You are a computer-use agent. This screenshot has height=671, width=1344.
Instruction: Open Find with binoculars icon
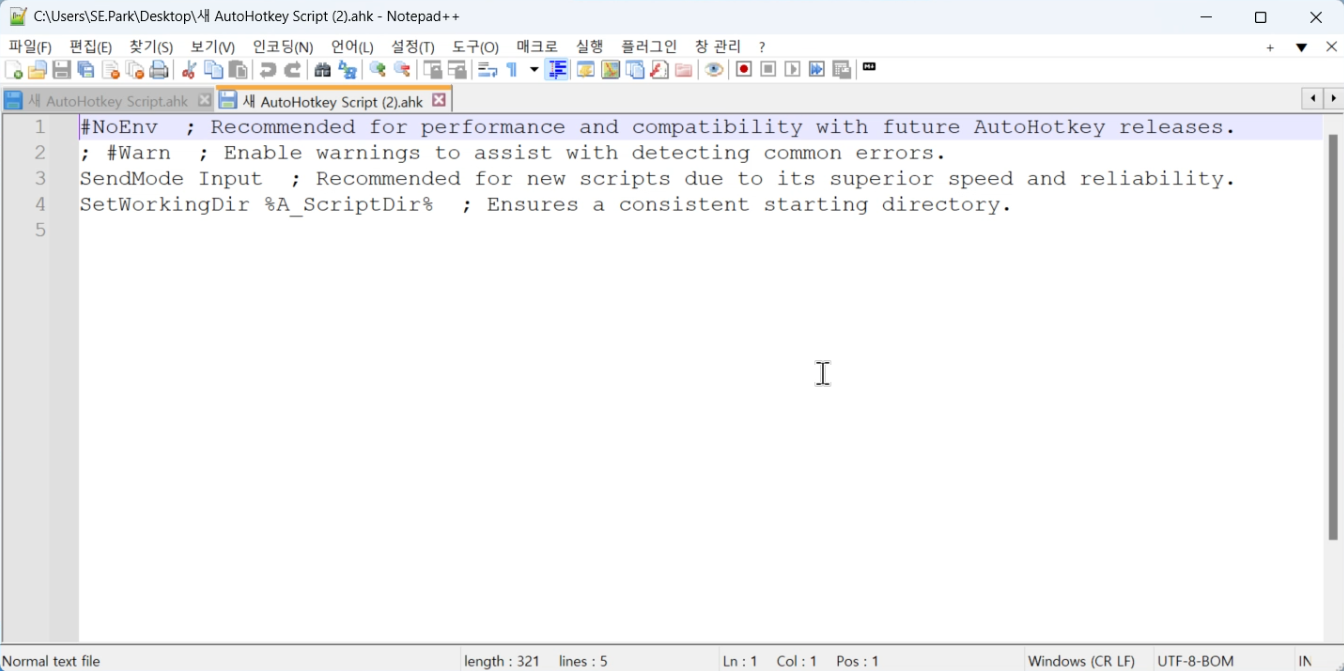tap(322, 70)
